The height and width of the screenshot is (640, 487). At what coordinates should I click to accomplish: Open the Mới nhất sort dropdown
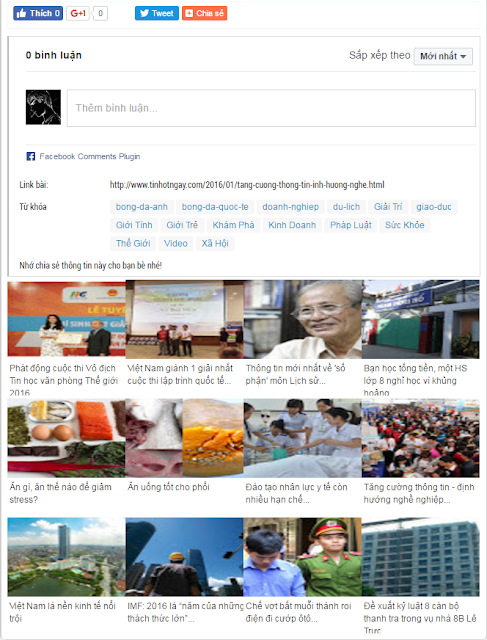click(443, 56)
